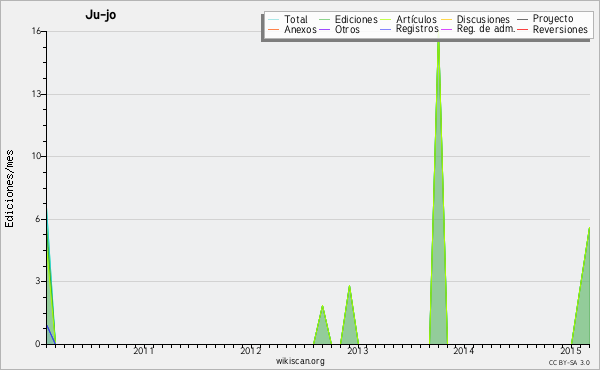Click the wikiscan.org source text
This screenshot has width=600, height=370.
[x=300, y=361]
